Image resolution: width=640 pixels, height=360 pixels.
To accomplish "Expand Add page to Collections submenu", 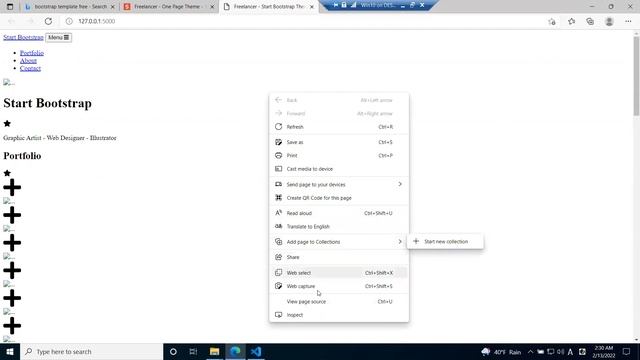I will (x=339, y=242).
